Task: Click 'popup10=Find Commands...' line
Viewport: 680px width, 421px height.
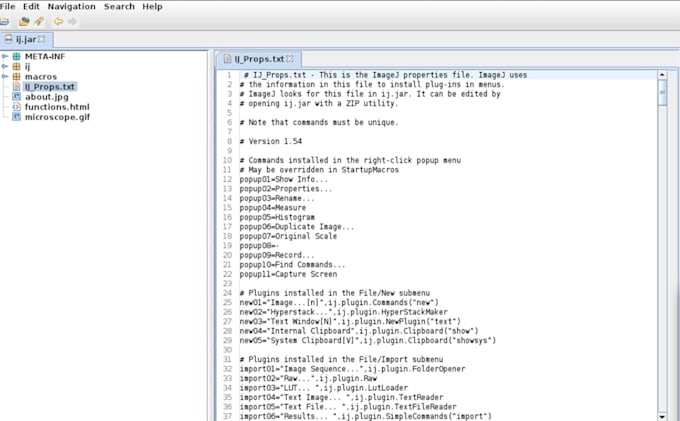Action: tap(293, 264)
